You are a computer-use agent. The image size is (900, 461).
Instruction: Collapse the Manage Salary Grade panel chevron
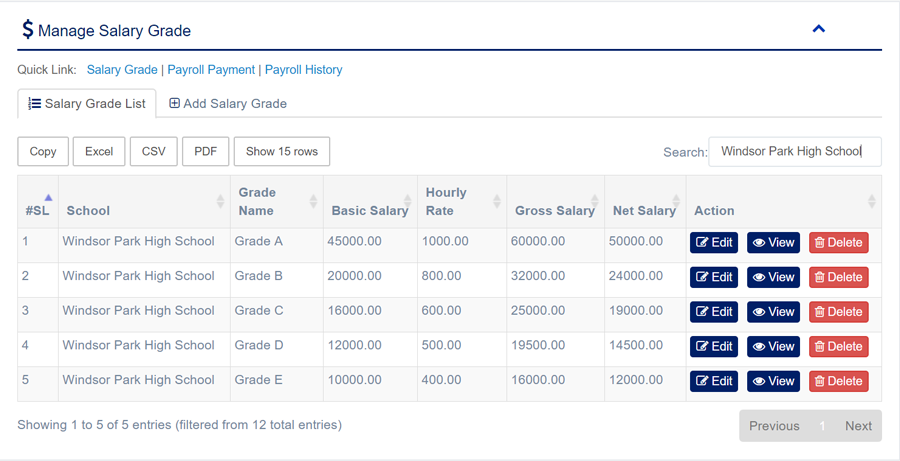818,29
